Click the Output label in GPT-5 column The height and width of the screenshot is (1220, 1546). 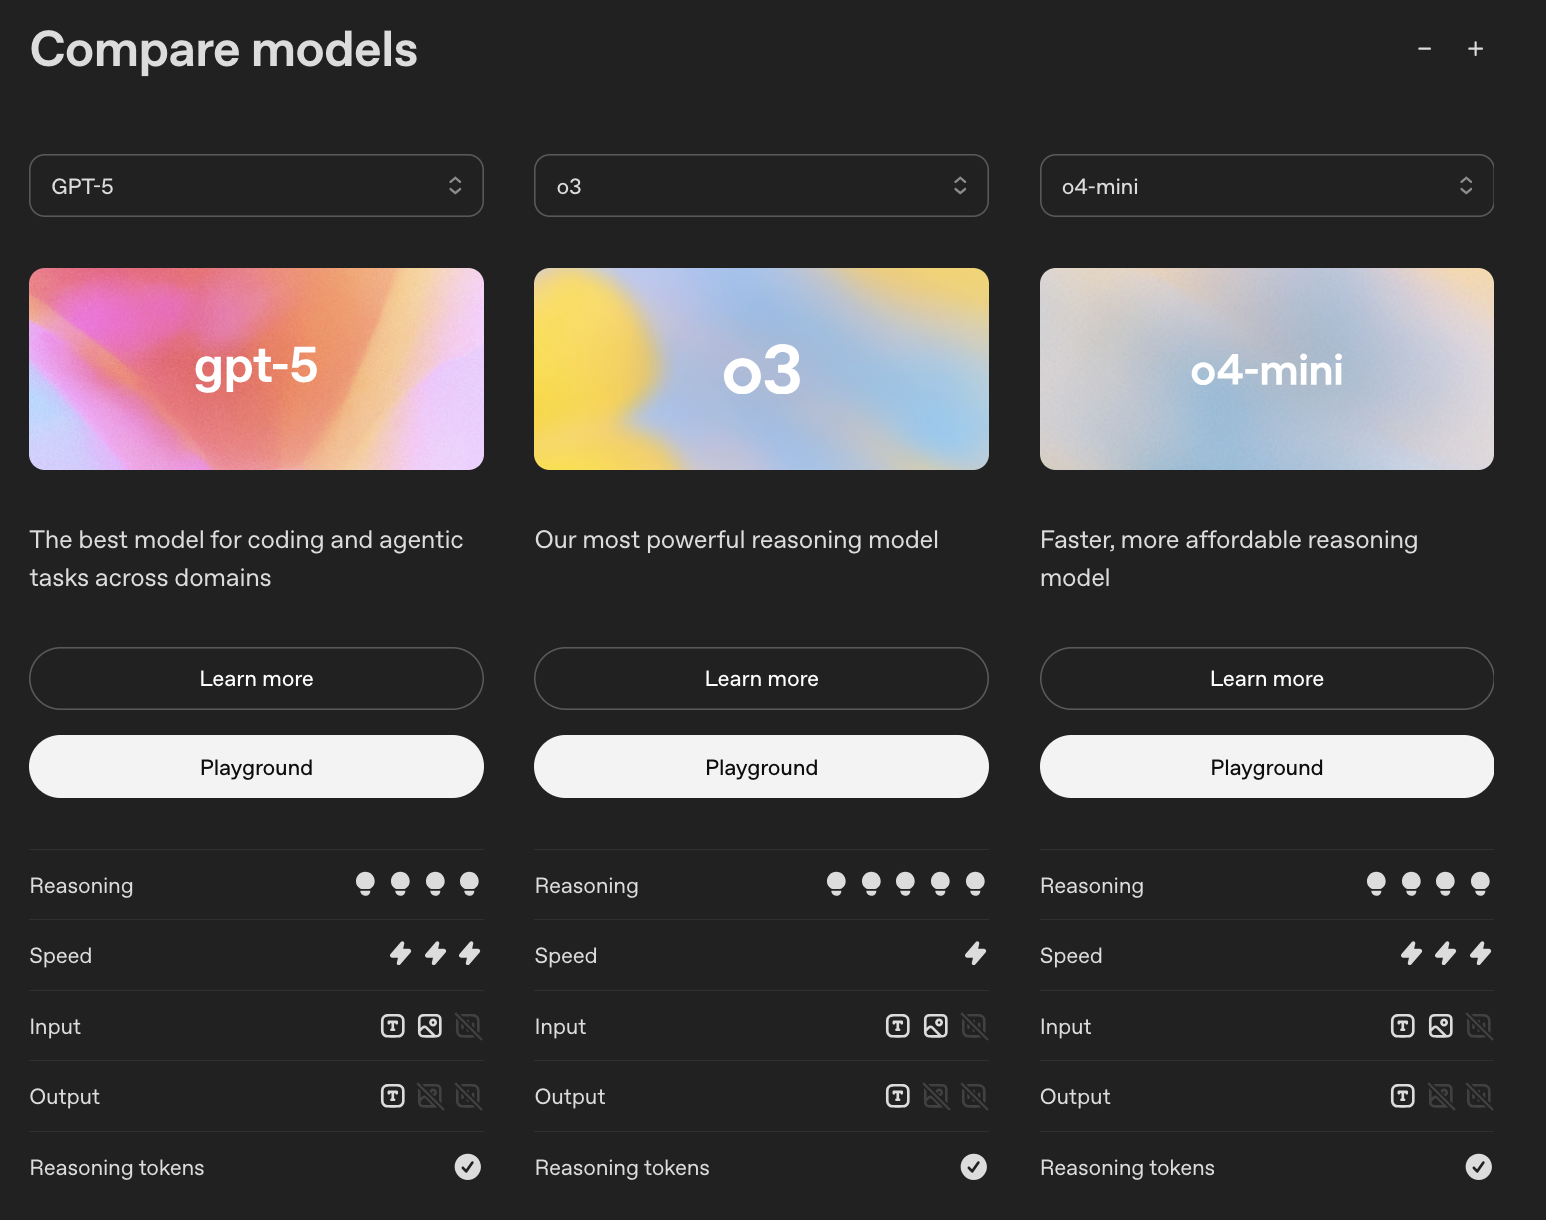coord(65,1097)
